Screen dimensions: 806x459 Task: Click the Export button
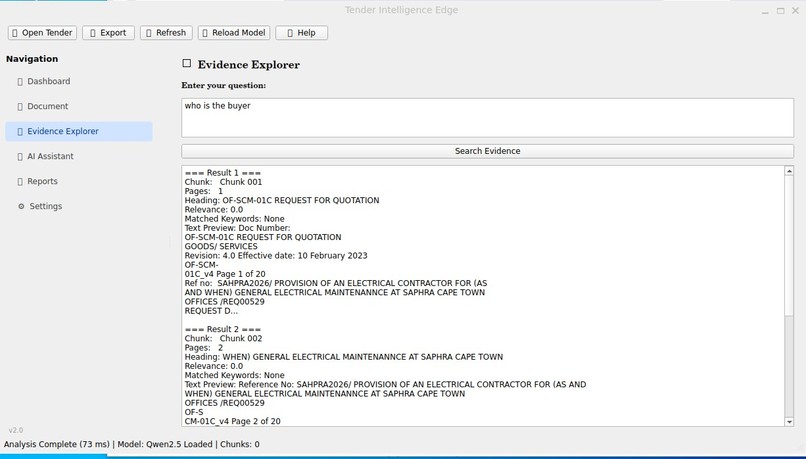pos(108,33)
